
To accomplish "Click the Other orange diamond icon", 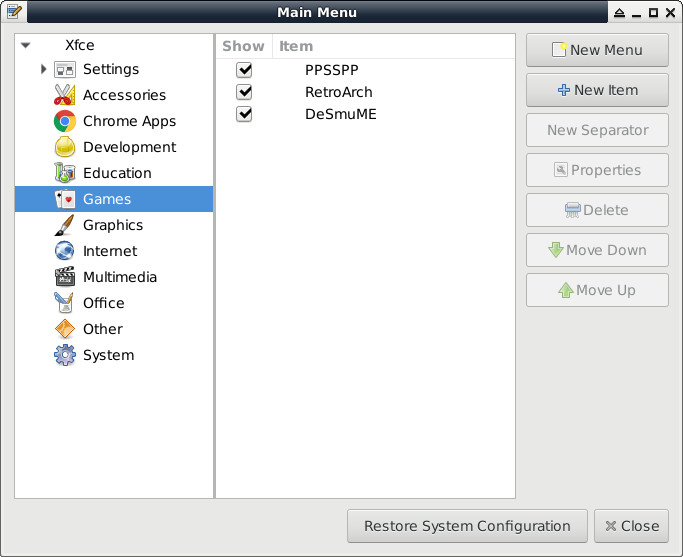I will point(64,329).
